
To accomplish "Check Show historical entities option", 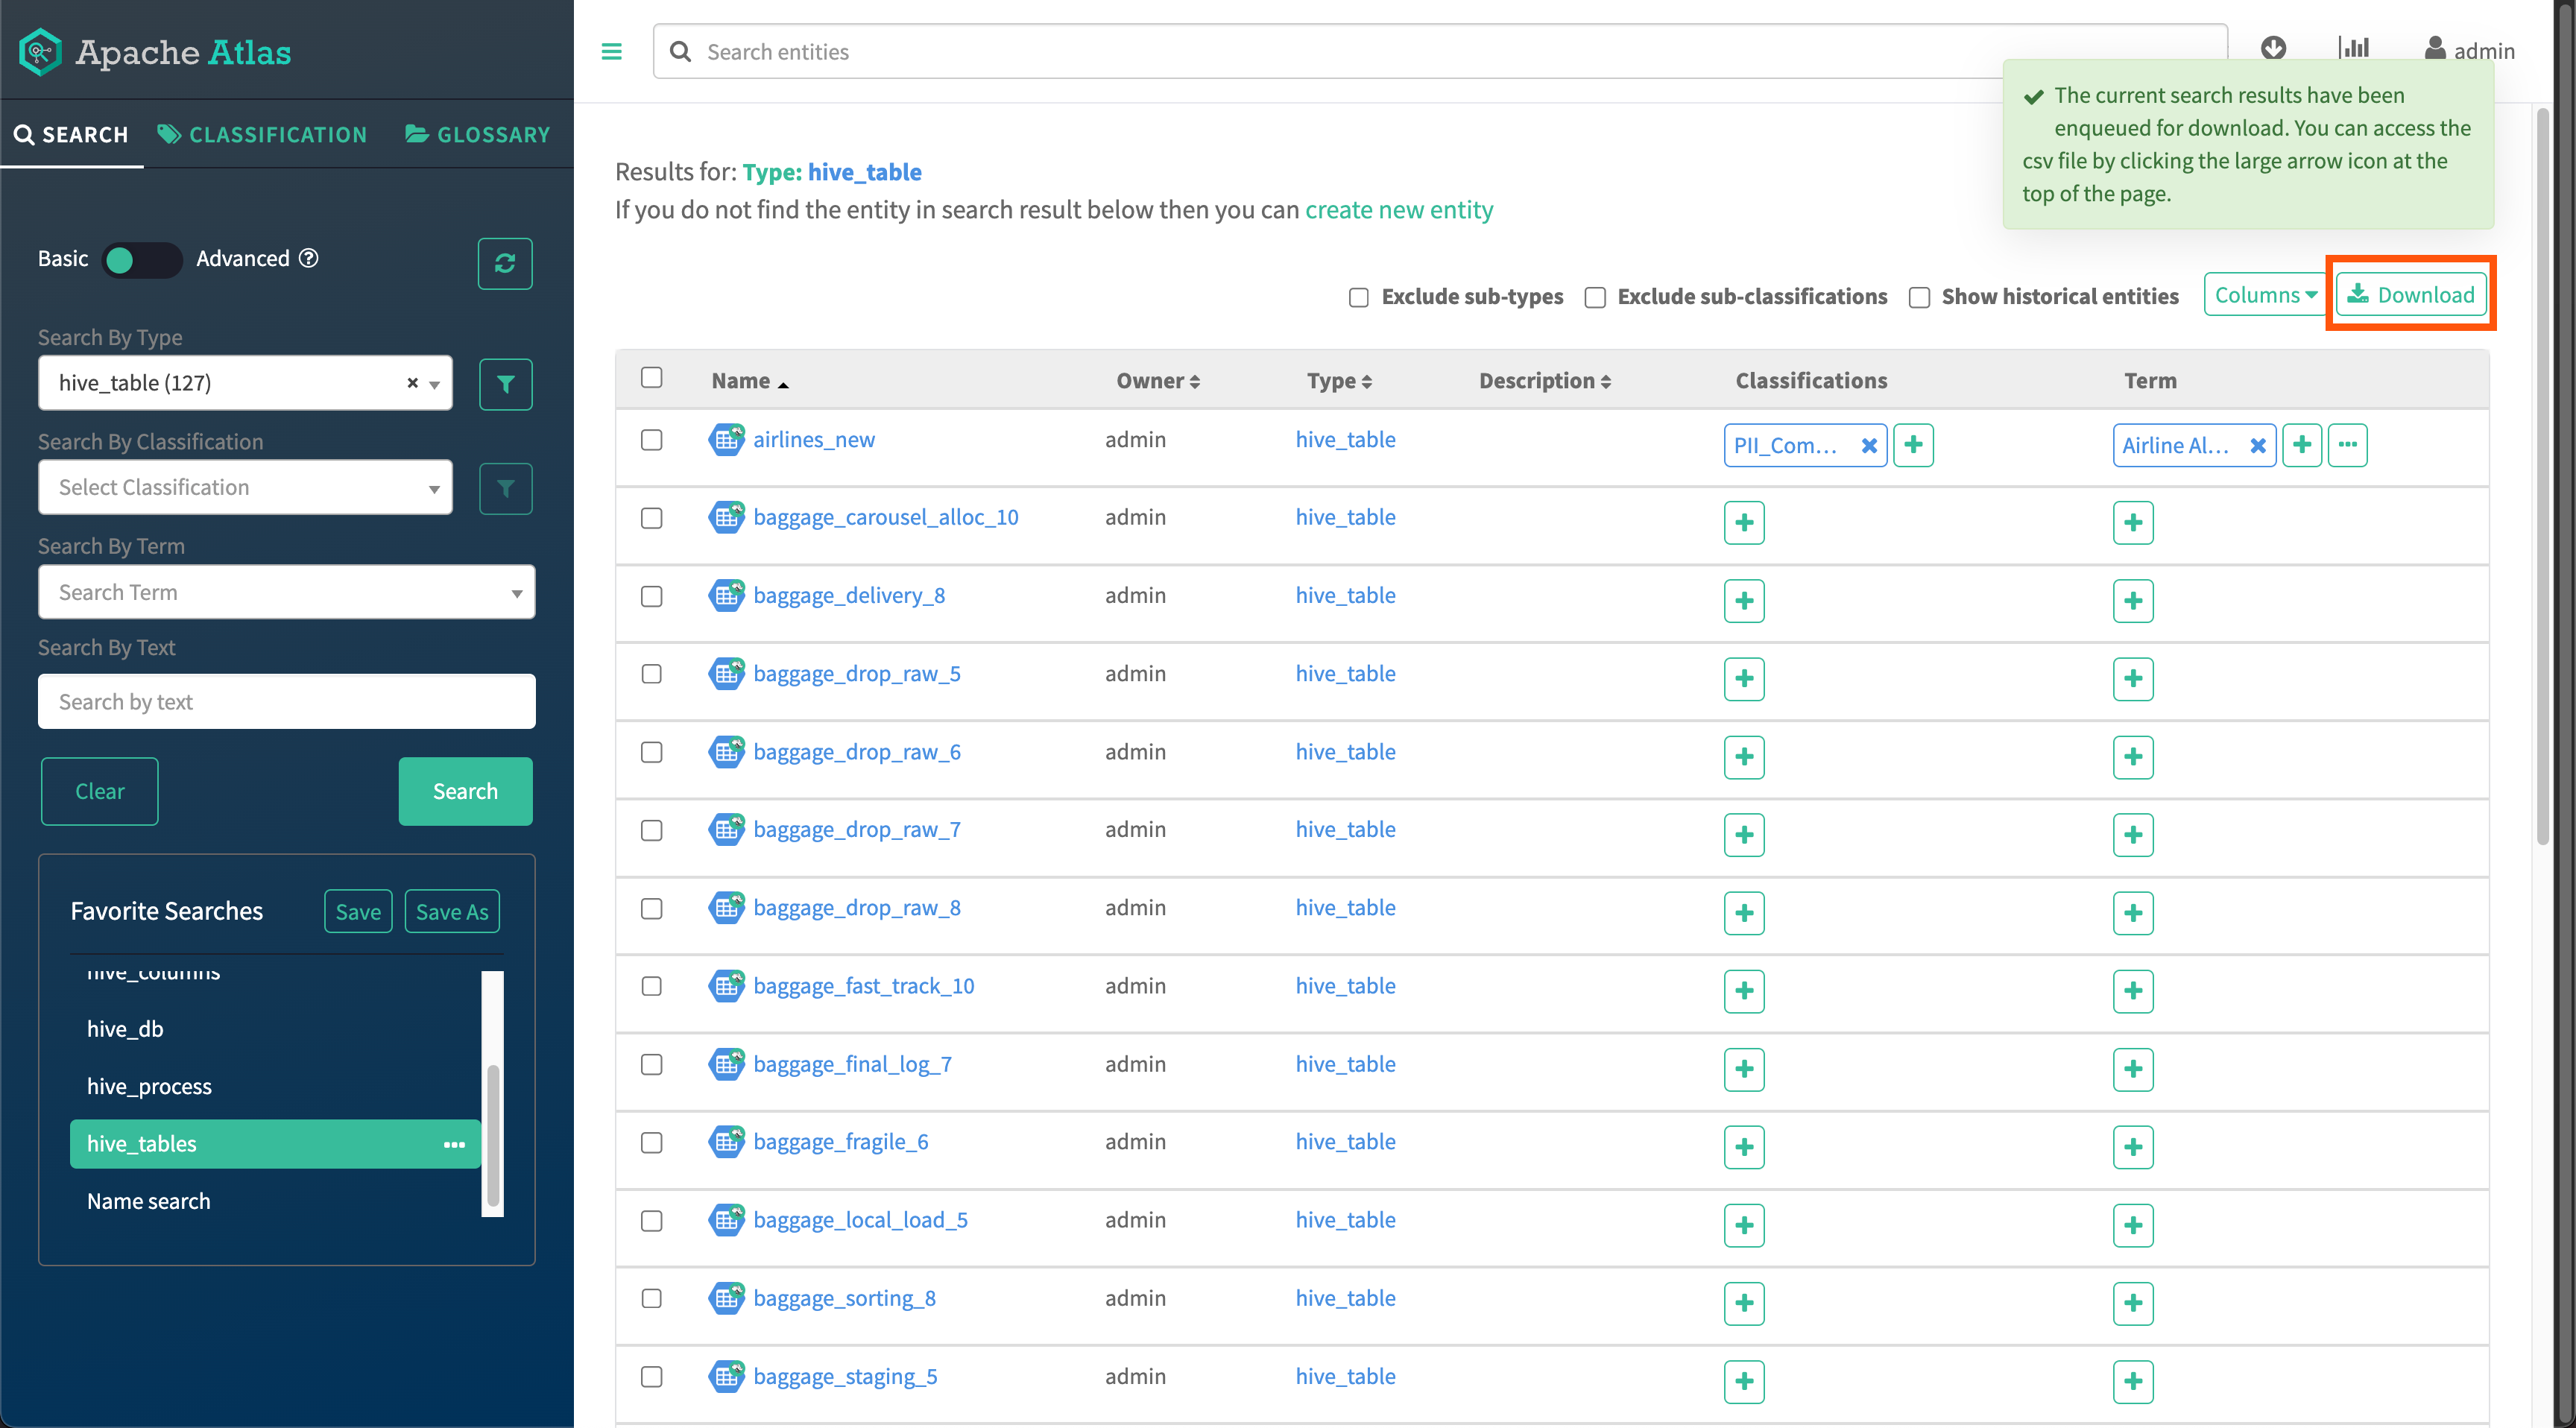I will [1918, 297].
